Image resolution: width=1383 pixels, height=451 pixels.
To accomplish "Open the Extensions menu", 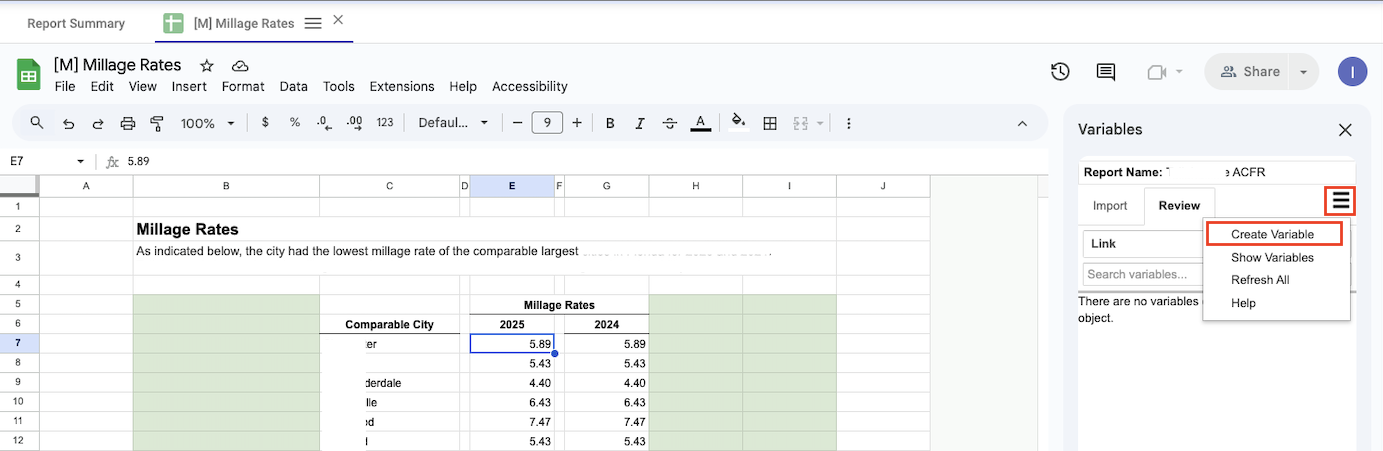I will (x=402, y=86).
